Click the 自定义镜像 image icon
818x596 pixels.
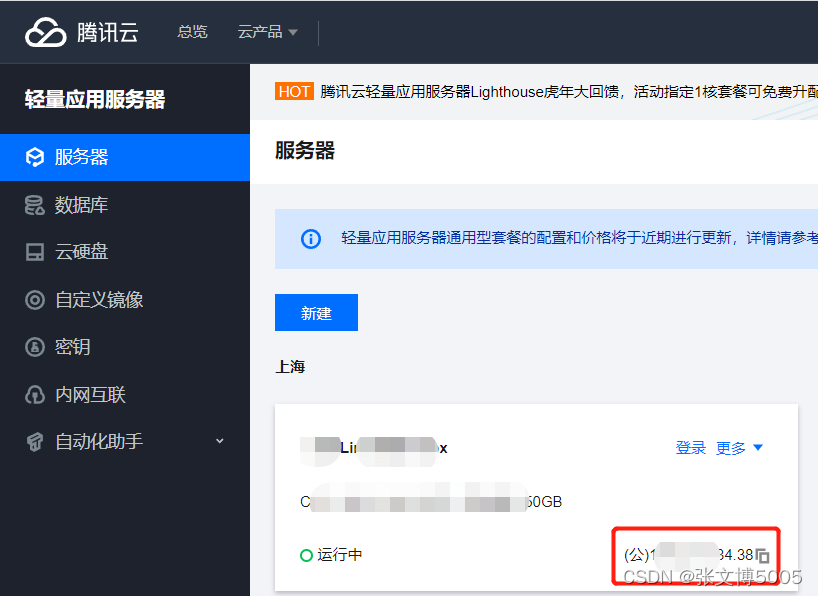35,300
